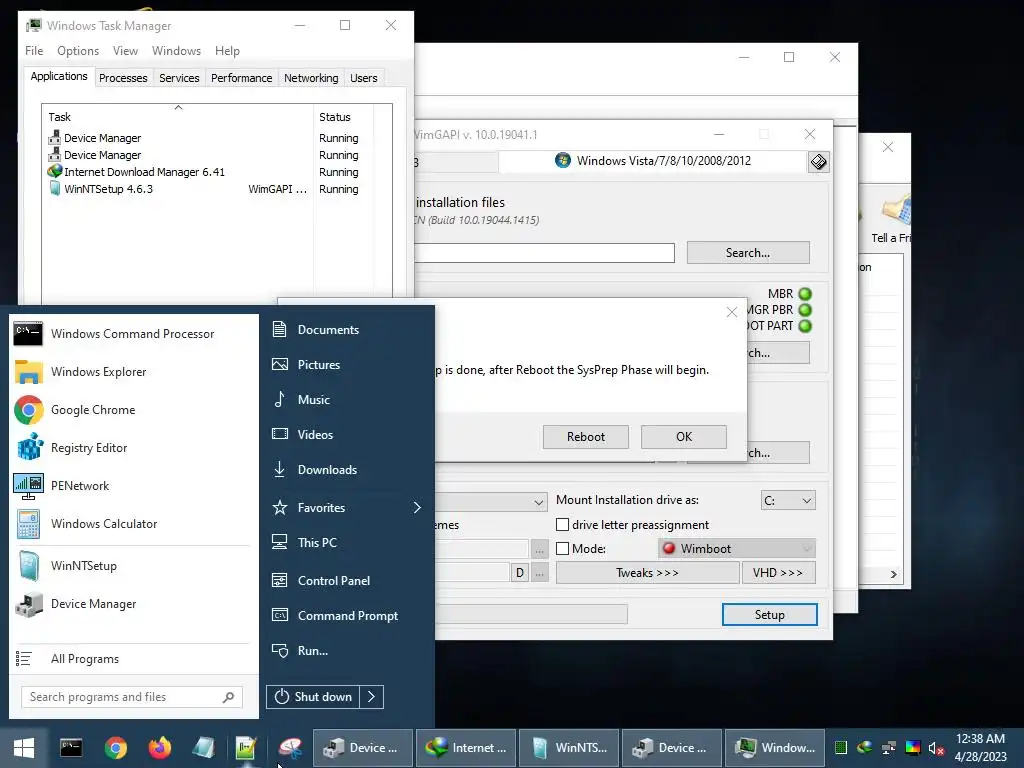The height and width of the screenshot is (768, 1024).
Task: Click the Shut down button
Action: tap(313, 697)
